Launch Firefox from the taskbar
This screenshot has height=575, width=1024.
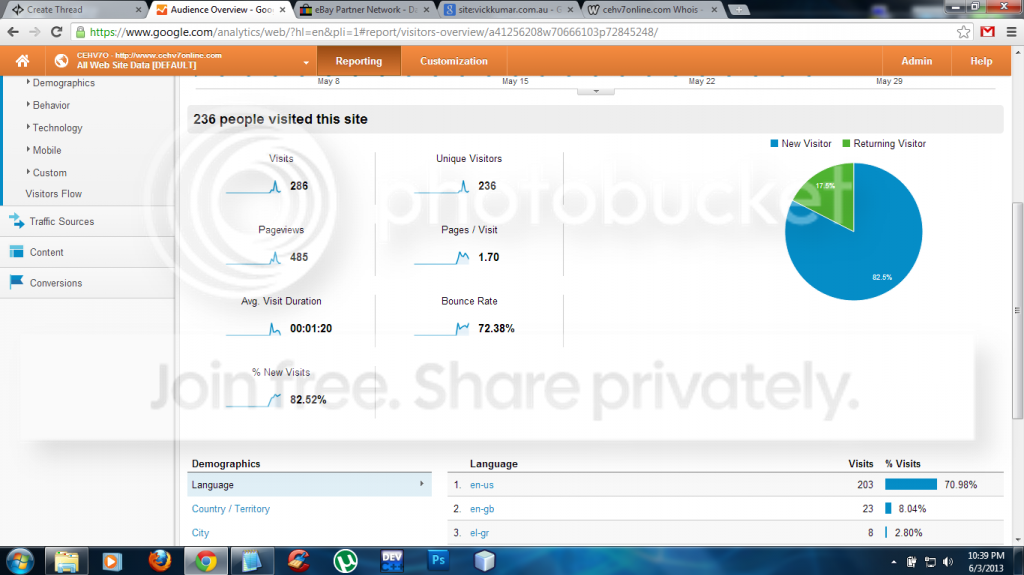pos(159,561)
